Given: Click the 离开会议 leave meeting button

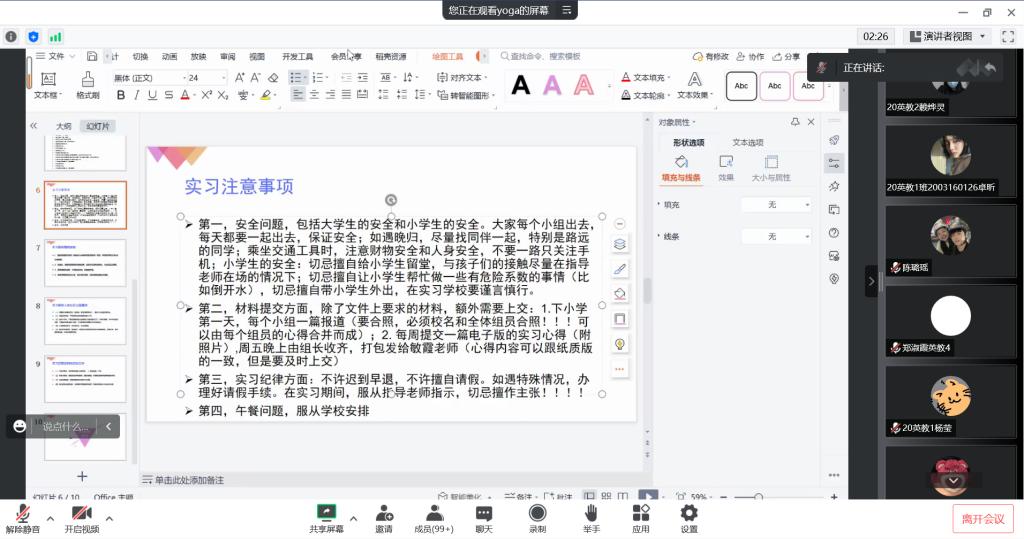Looking at the screenshot, I should coord(983,518).
